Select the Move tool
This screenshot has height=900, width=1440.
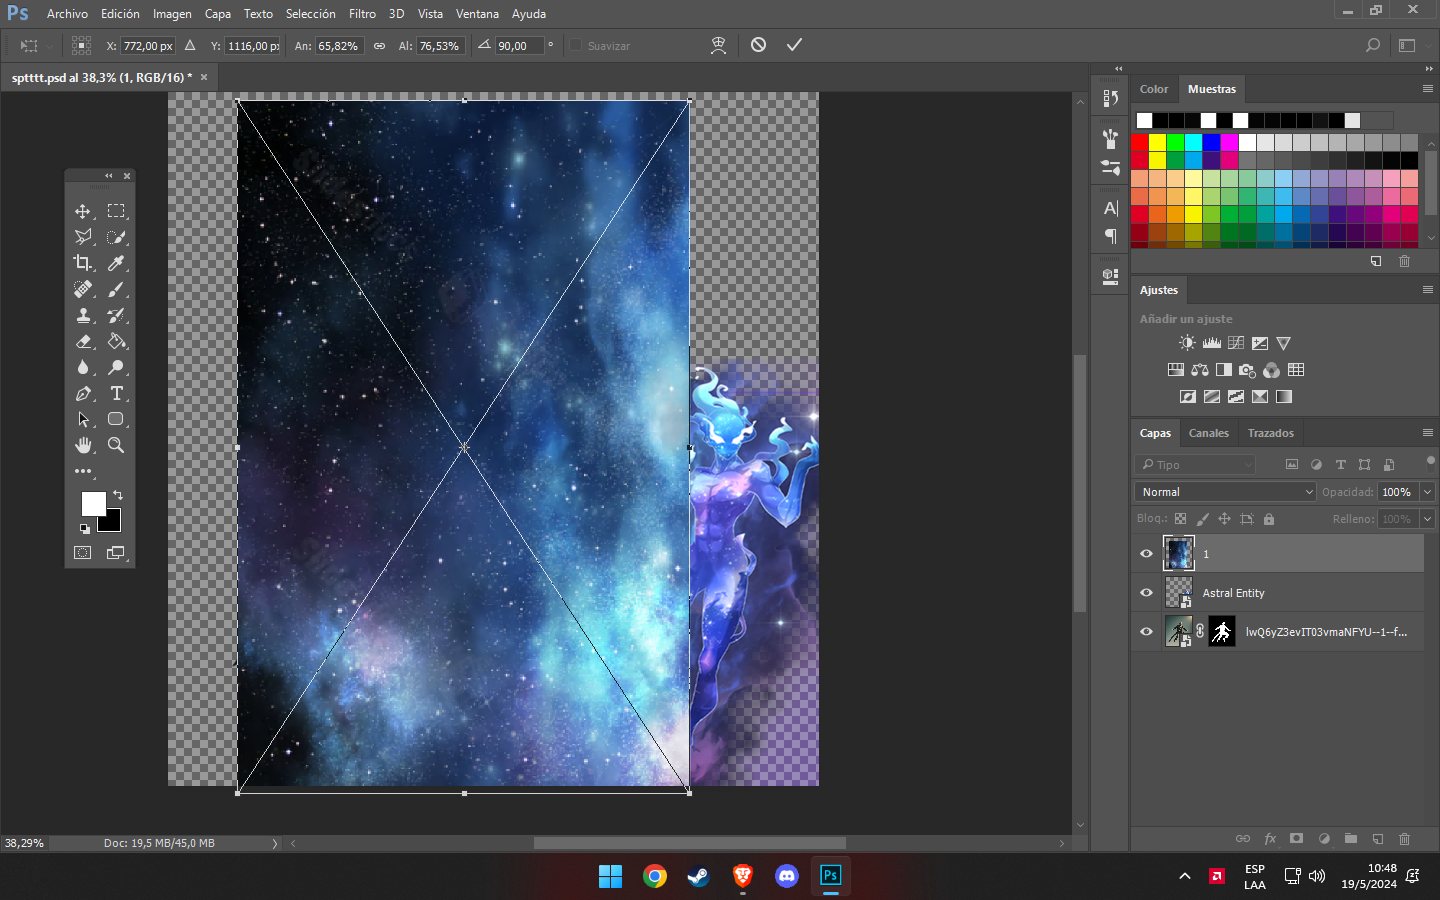[83, 211]
